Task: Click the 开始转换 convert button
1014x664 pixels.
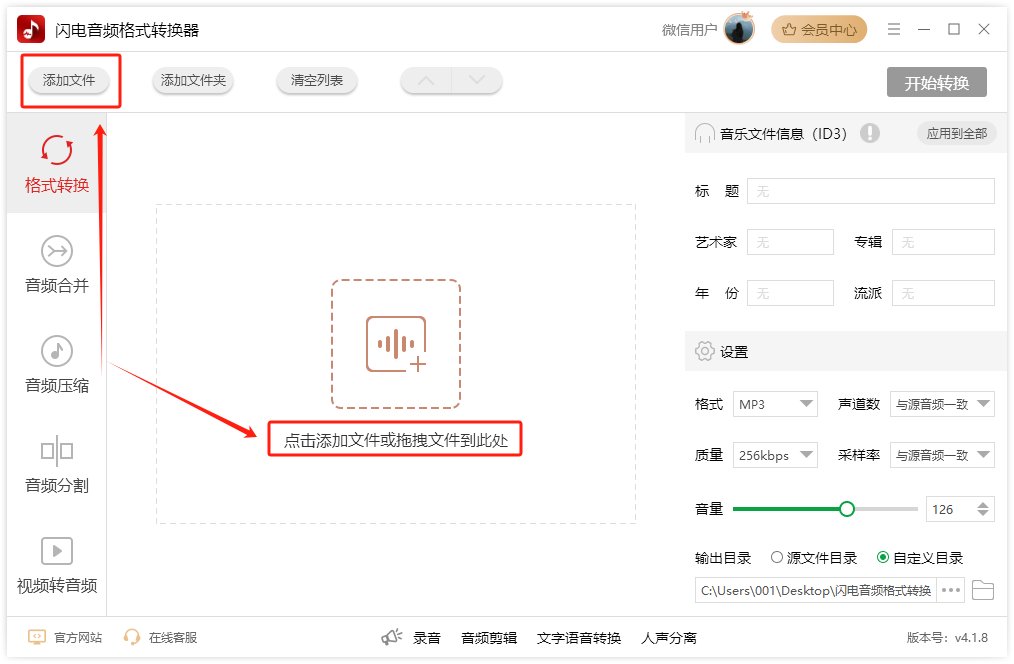Action: [x=938, y=84]
